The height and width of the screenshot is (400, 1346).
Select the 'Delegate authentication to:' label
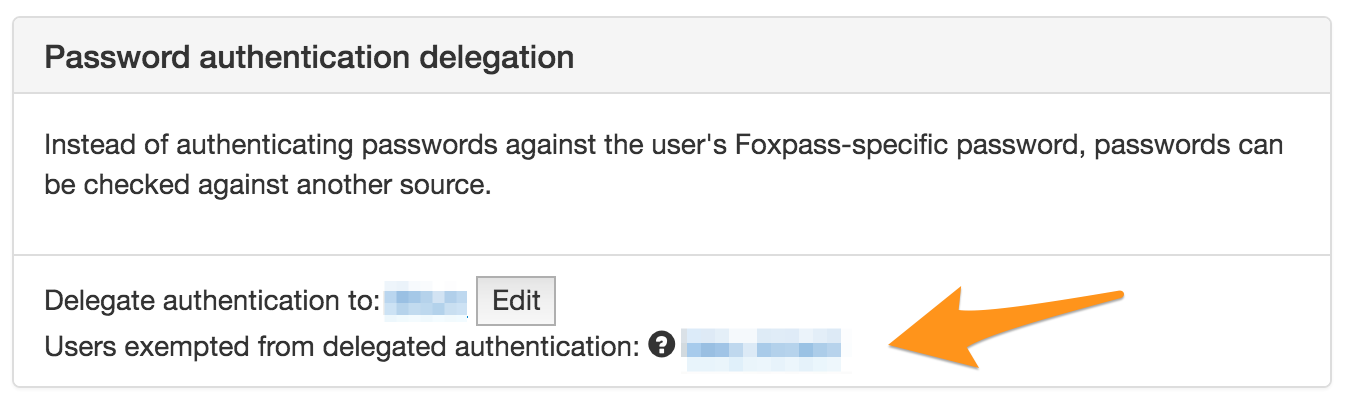211,300
